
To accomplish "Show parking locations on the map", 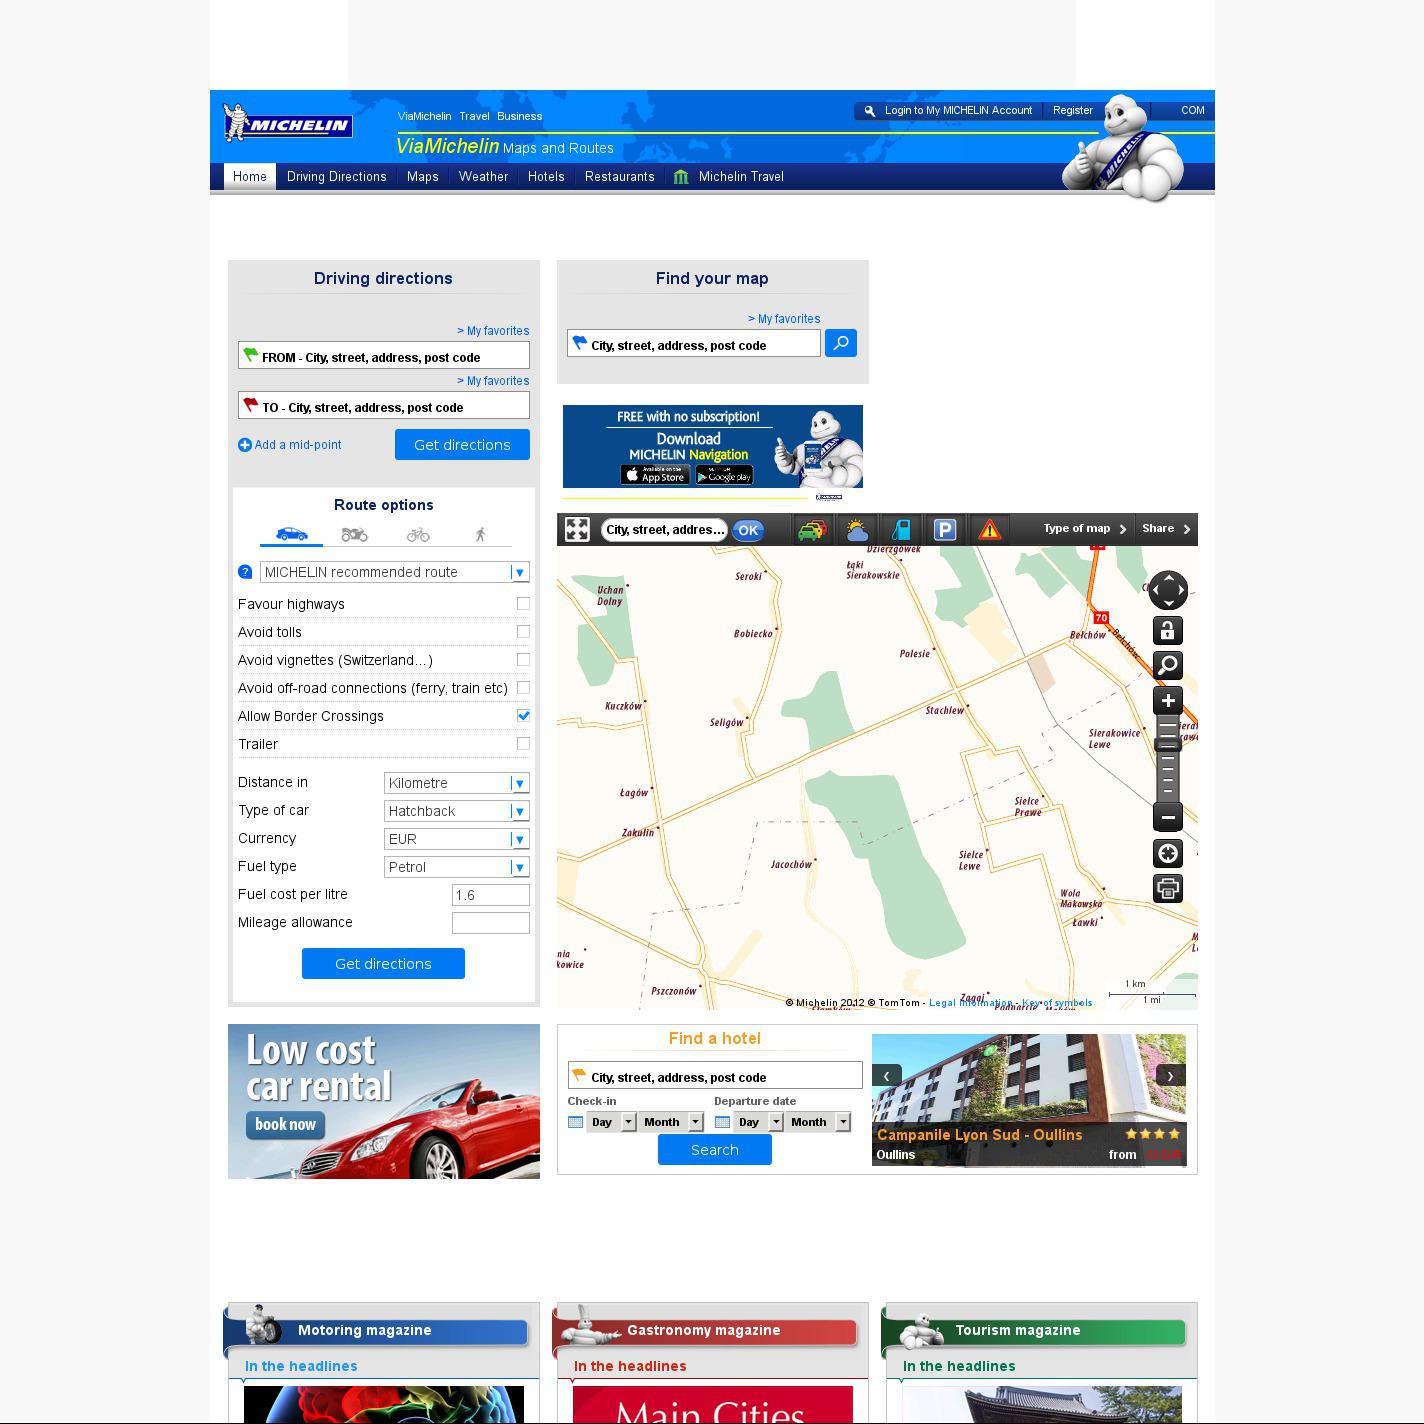I will (945, 530).
